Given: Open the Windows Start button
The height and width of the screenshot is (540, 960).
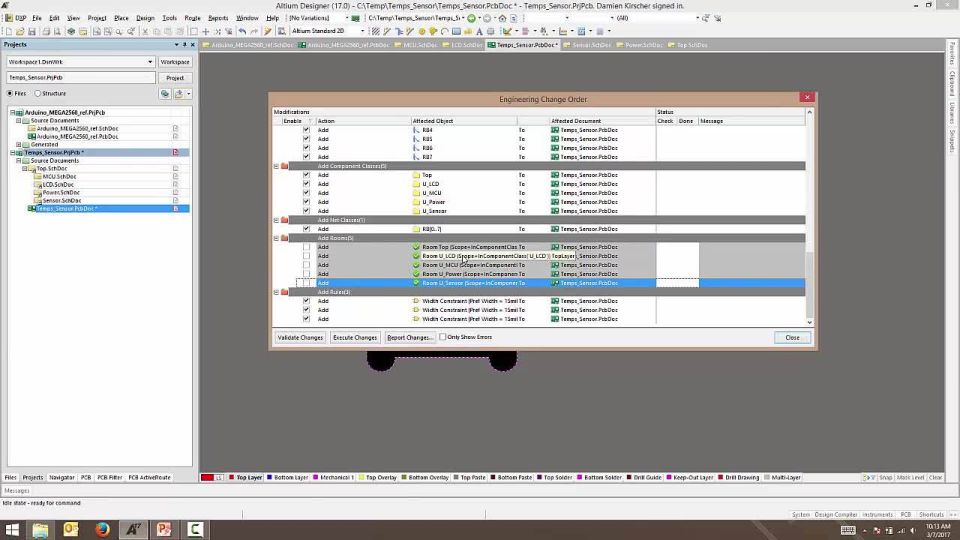Looking at the screenshot, I should (x=12, y=530).
